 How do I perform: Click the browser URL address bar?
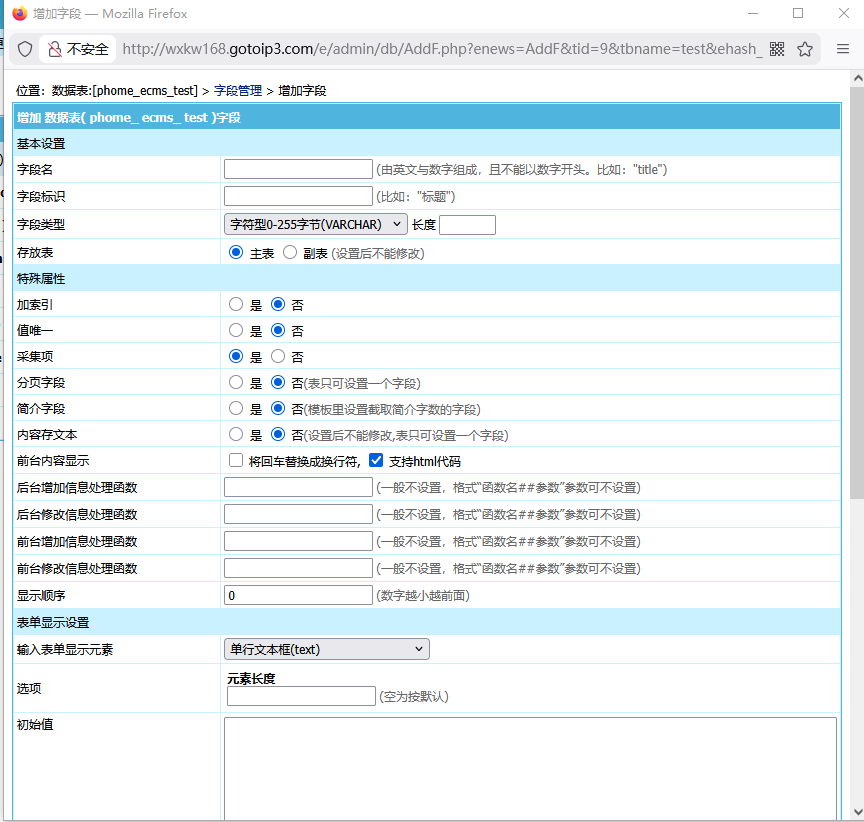(x=441, y=49)
